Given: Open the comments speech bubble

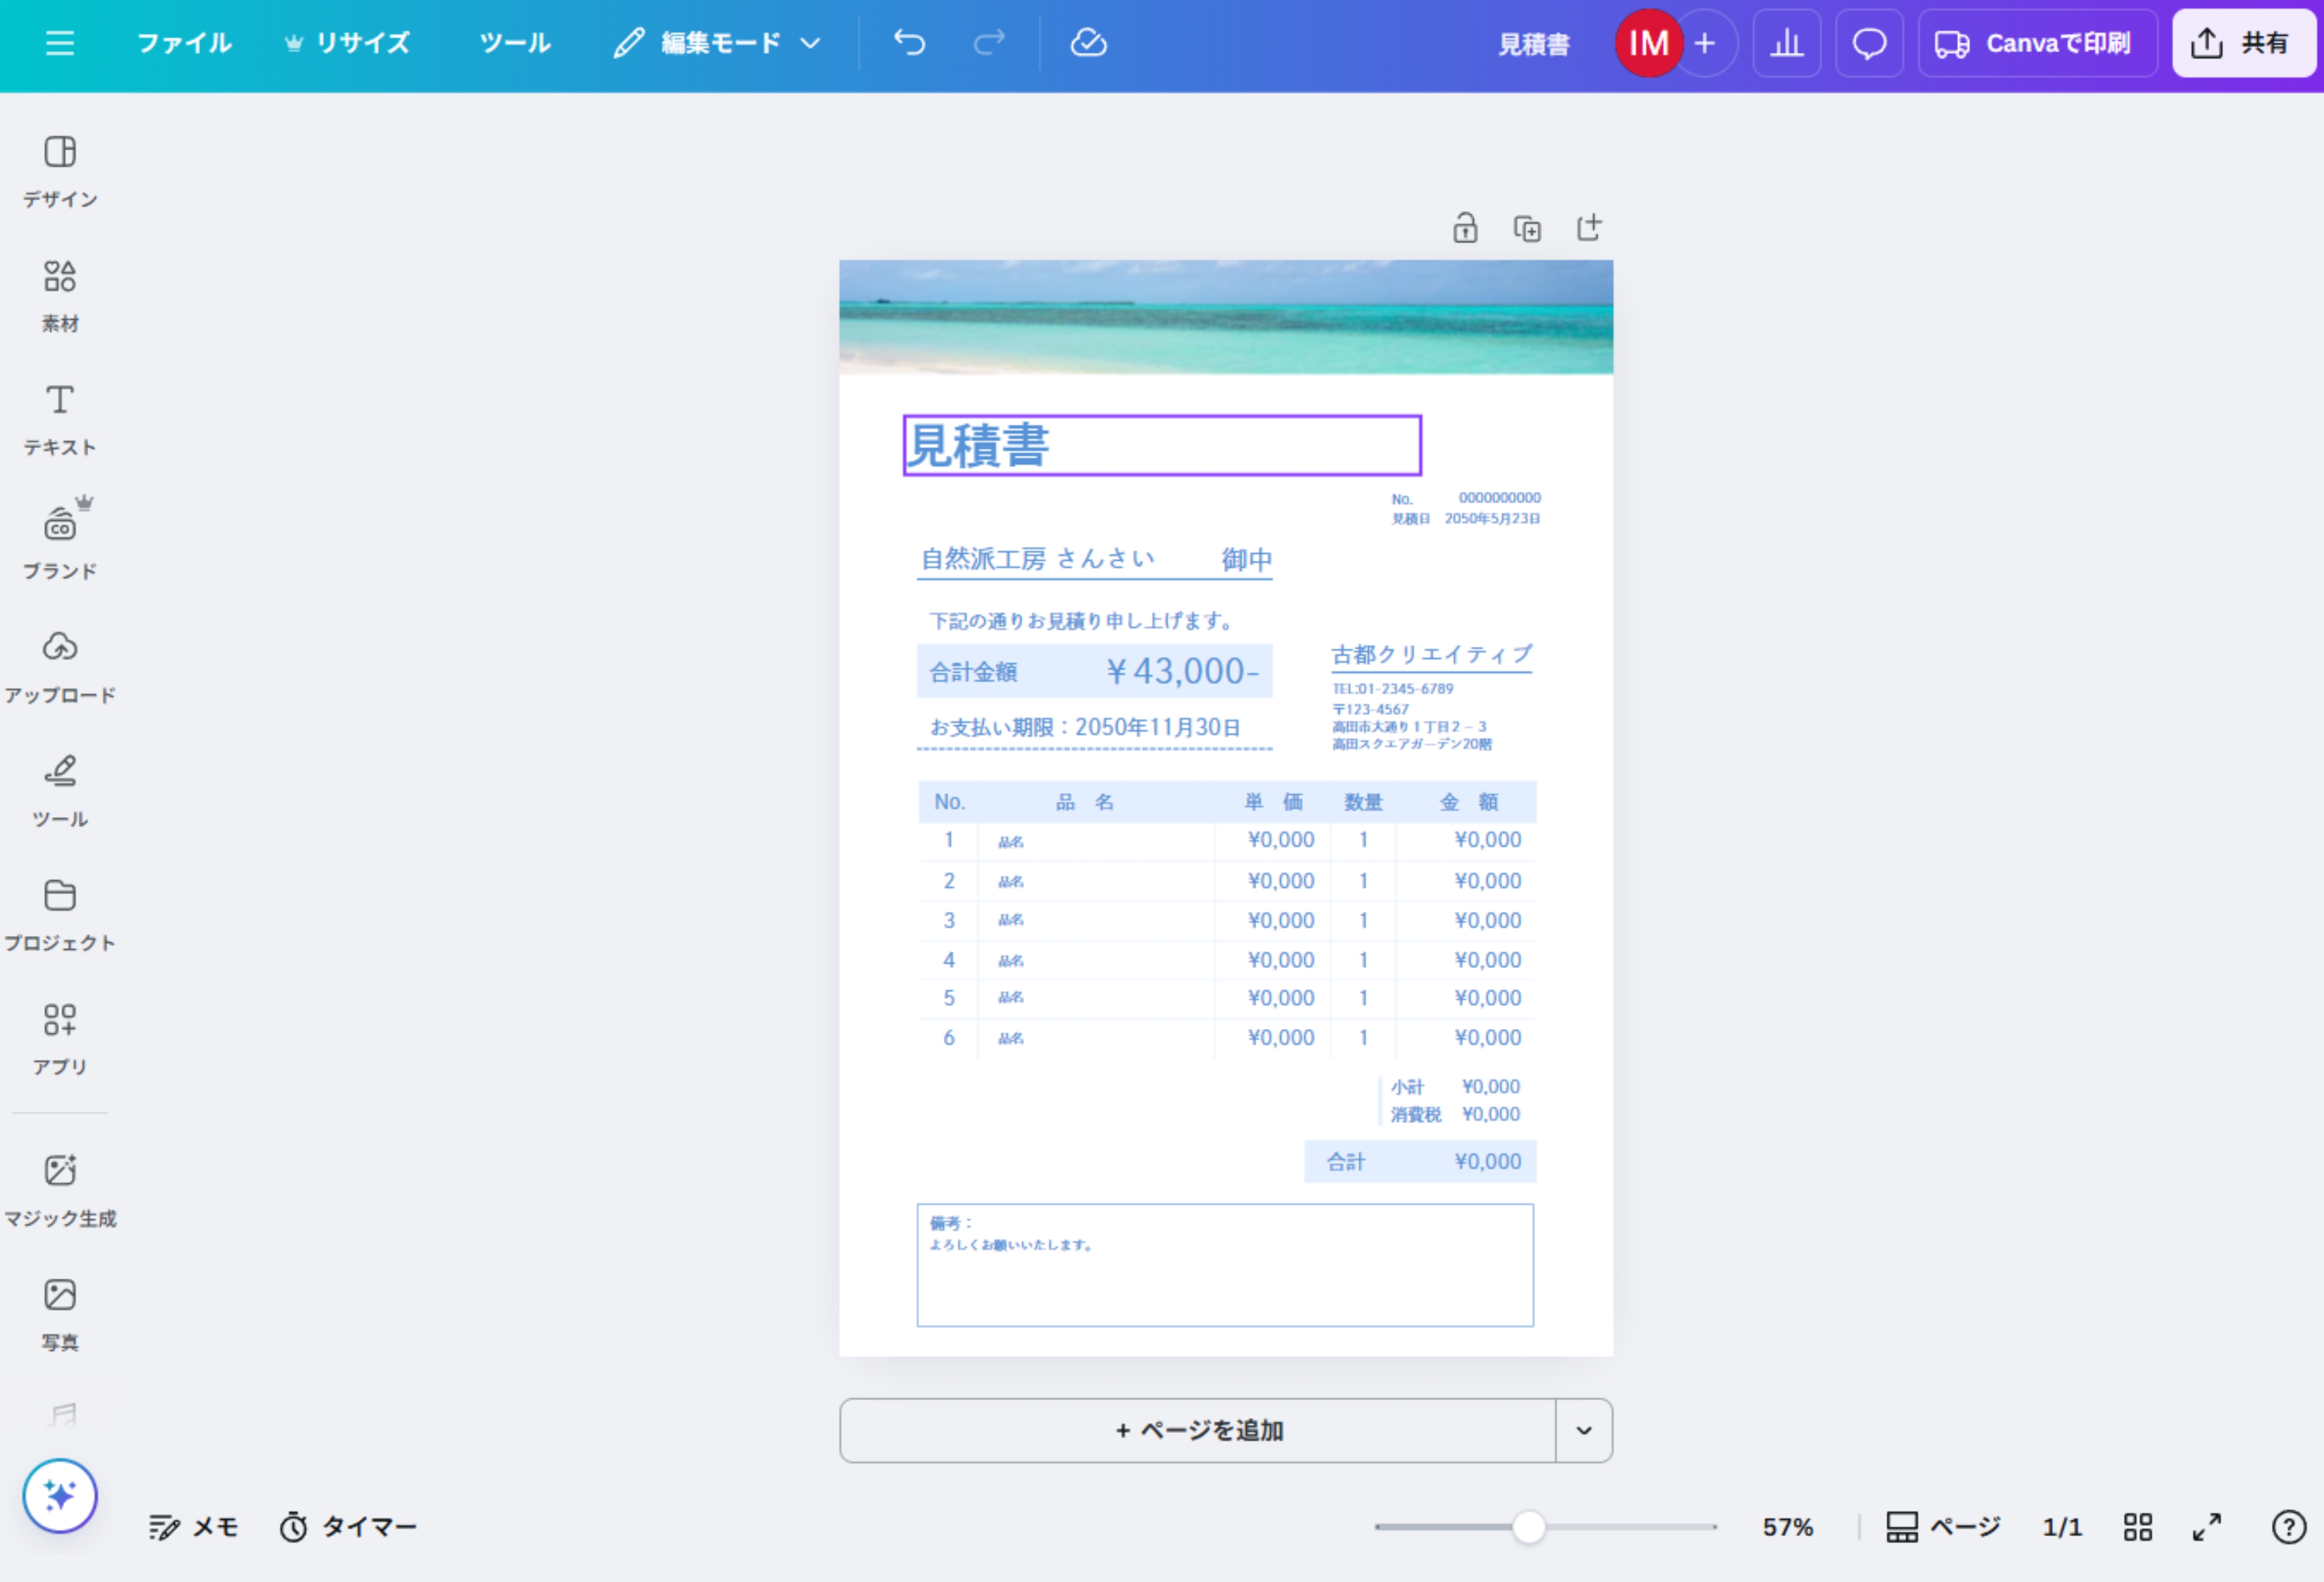Looking at the screenshot, I should pyautogui.click(x=1869, y=43).
